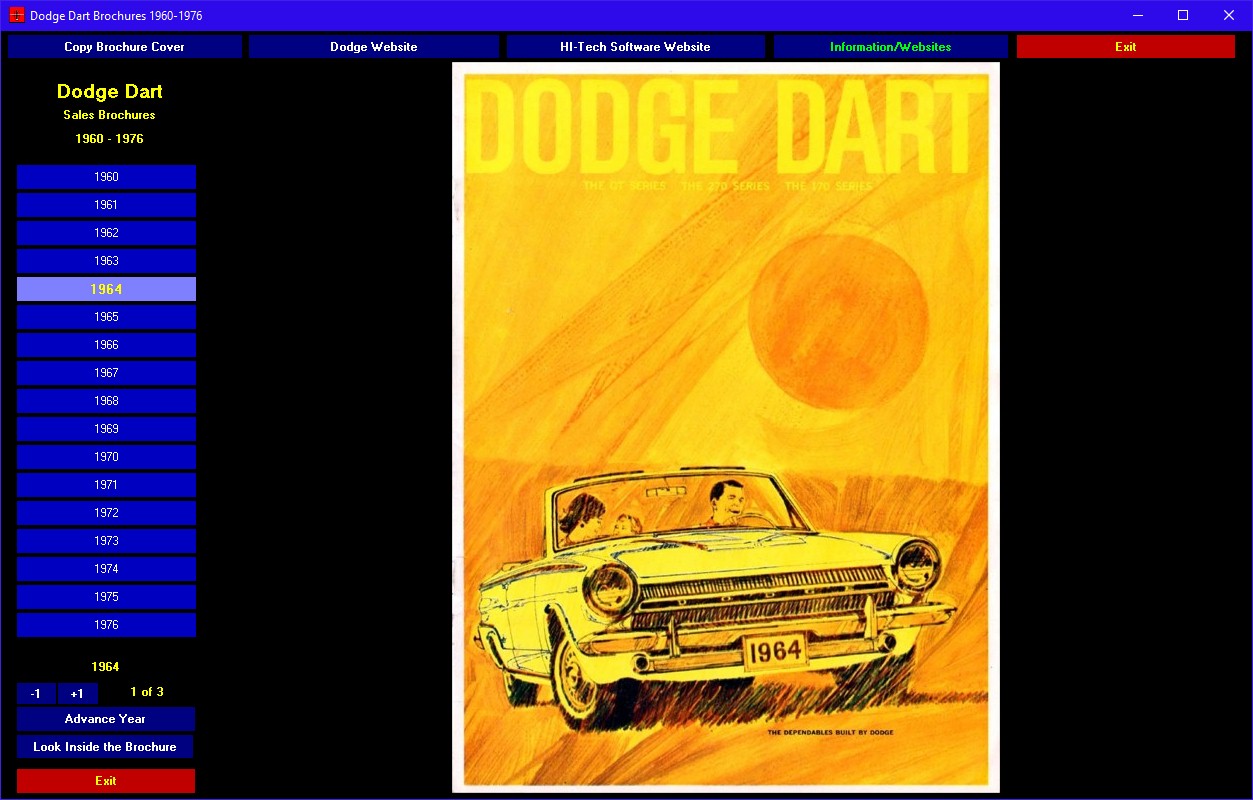
Task: Click the Advance Year button
Action: [x=105, y=719]
